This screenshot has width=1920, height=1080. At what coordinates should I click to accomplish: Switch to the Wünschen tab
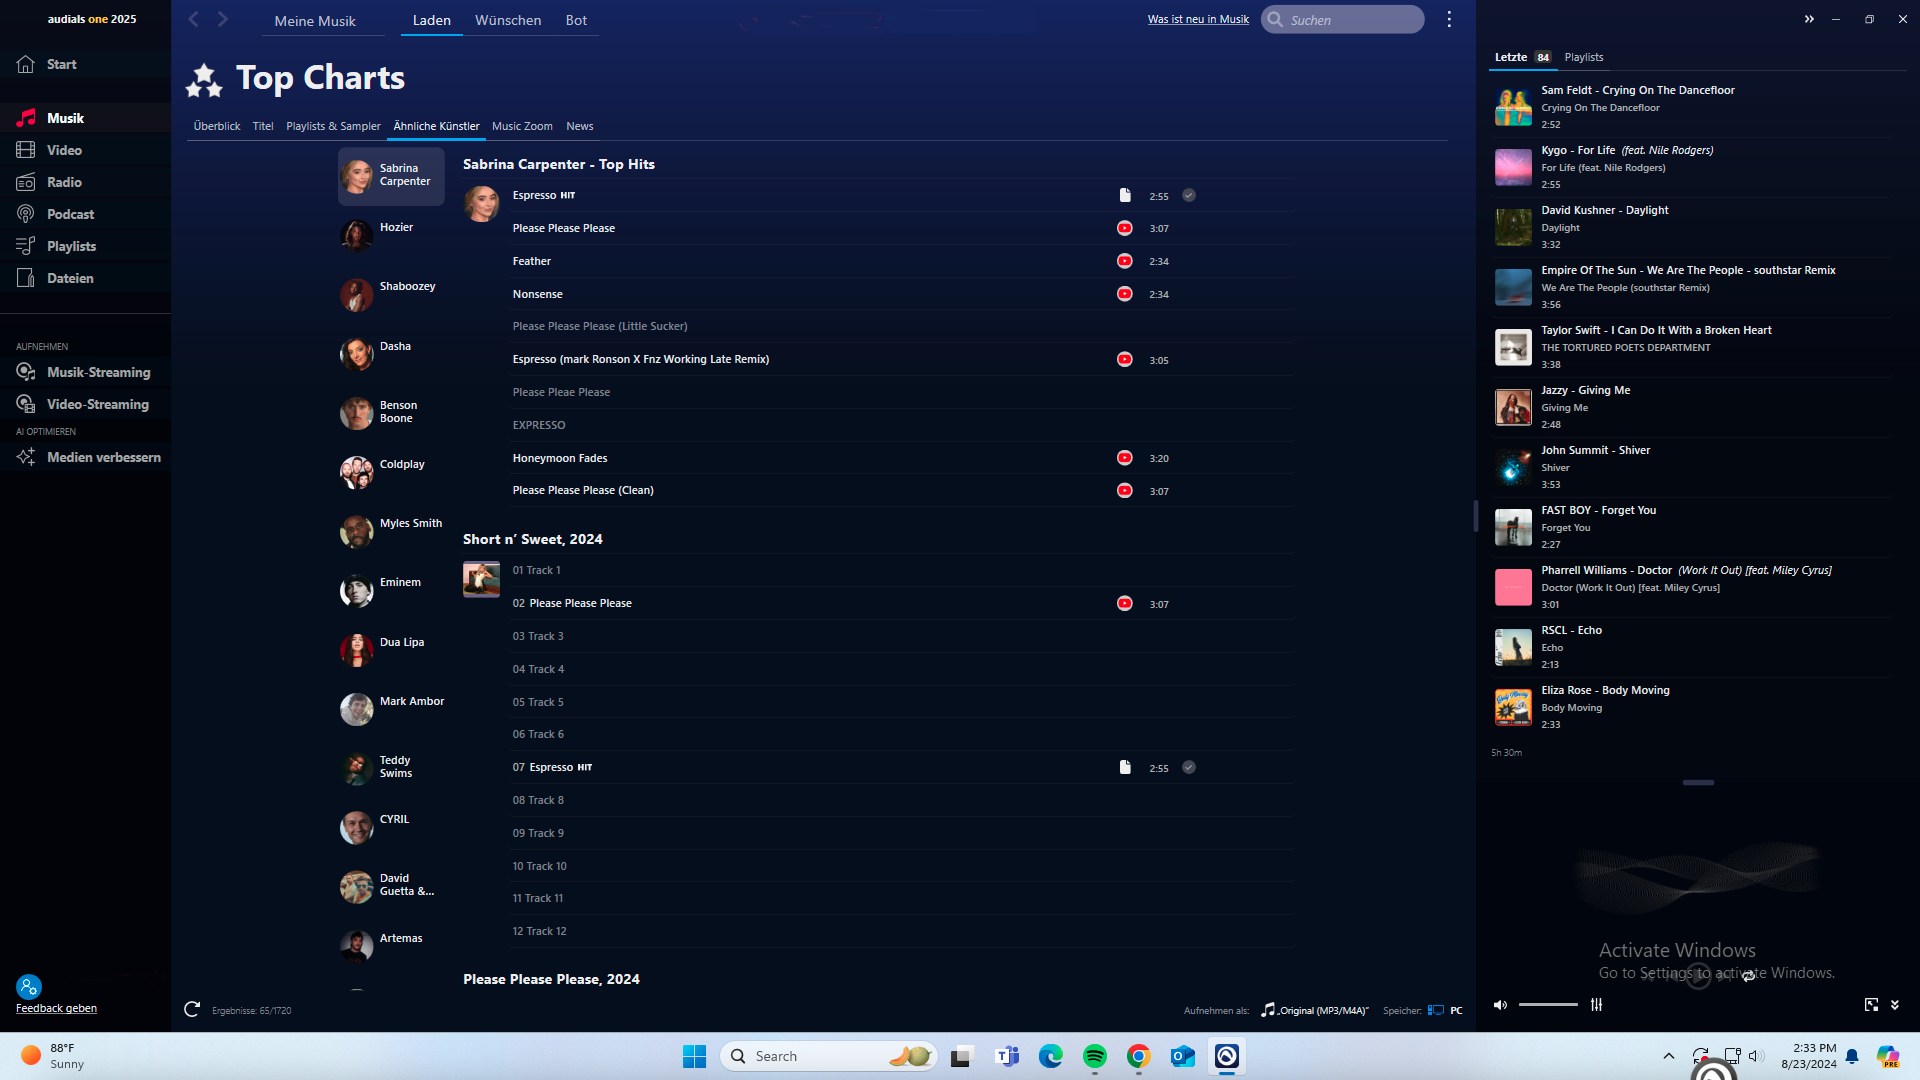(508, 20)
